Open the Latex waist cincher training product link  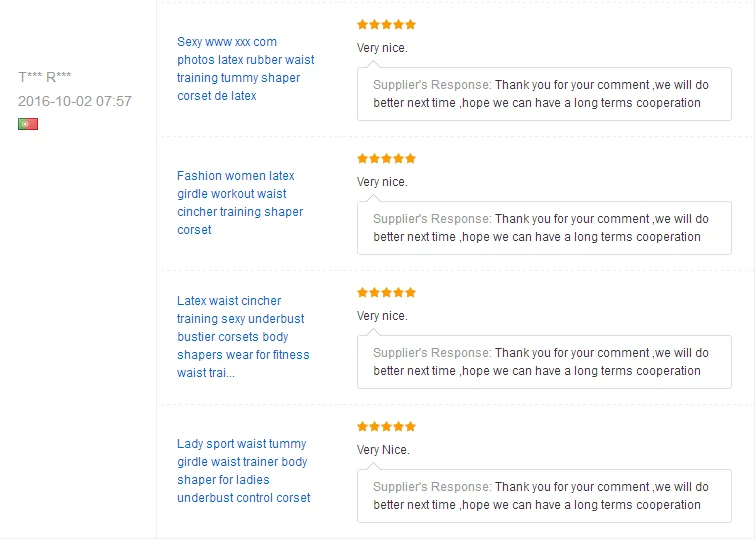click(x=243, y=337)
